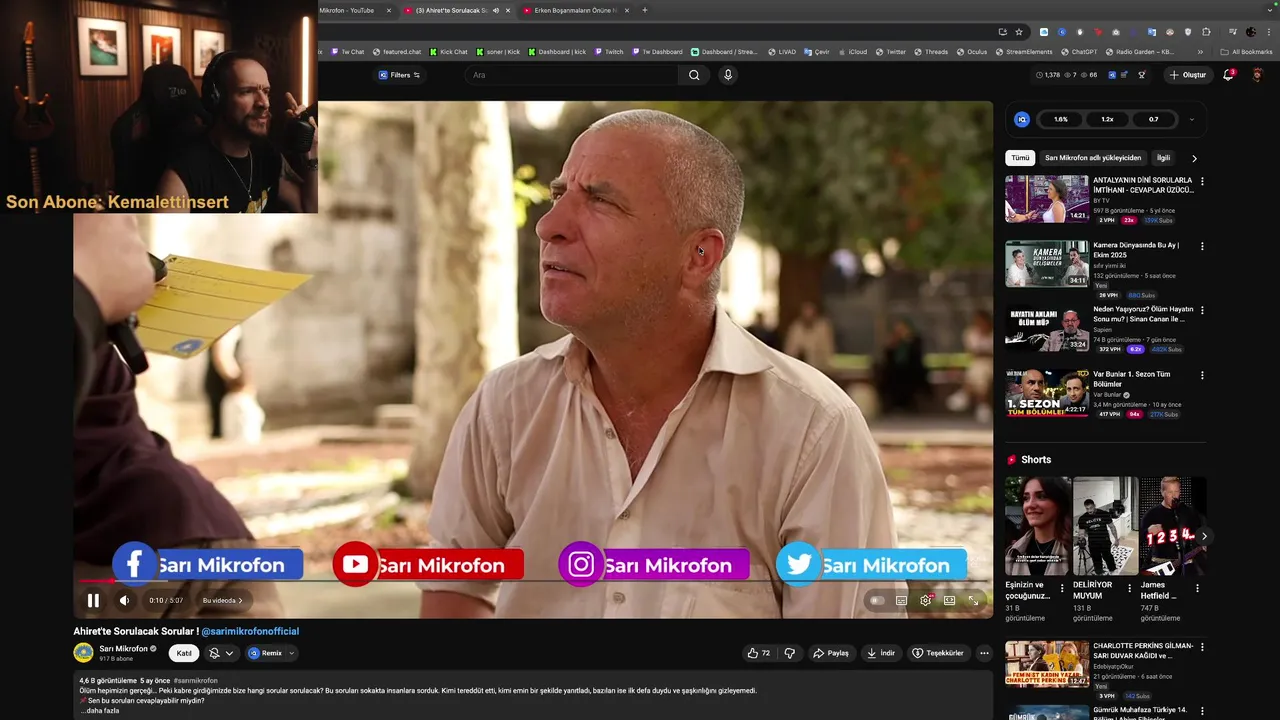Viewport: 1280px width, 720px height.
Task: Open options for ANTALYA'NIN DİNİ SORULARLA video
Action: click(x=1202, y=181)
